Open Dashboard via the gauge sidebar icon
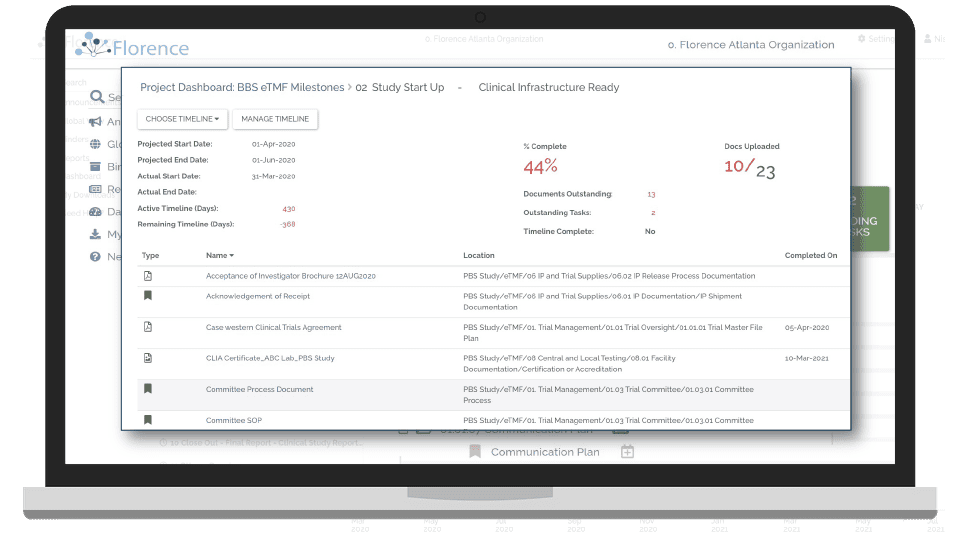This screenshot has width=960, height=540. 95,212
